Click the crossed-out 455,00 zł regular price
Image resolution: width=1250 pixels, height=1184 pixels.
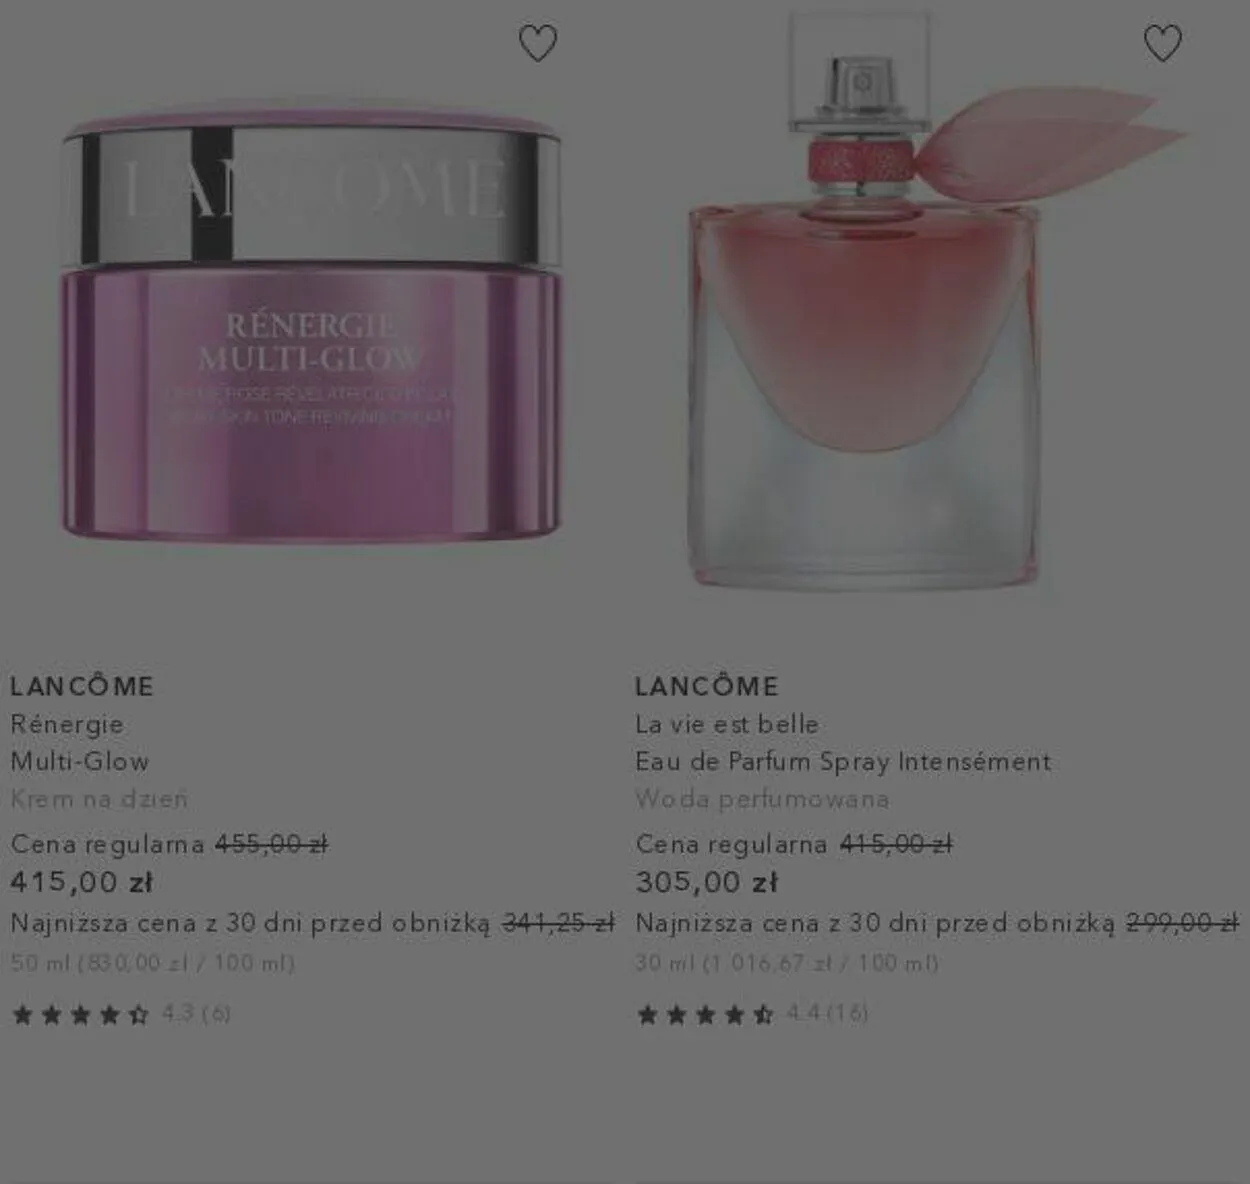[272, 844]
